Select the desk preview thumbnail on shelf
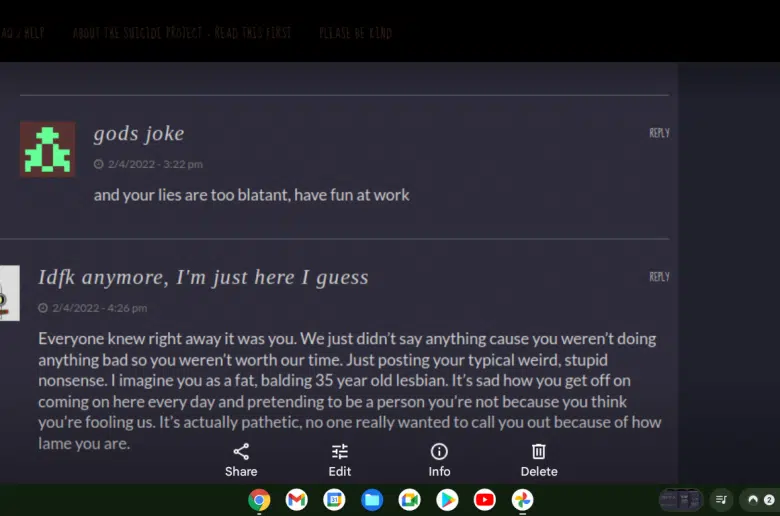The width and height of the screenshot is (780, 516). click(x=681, y=500)
